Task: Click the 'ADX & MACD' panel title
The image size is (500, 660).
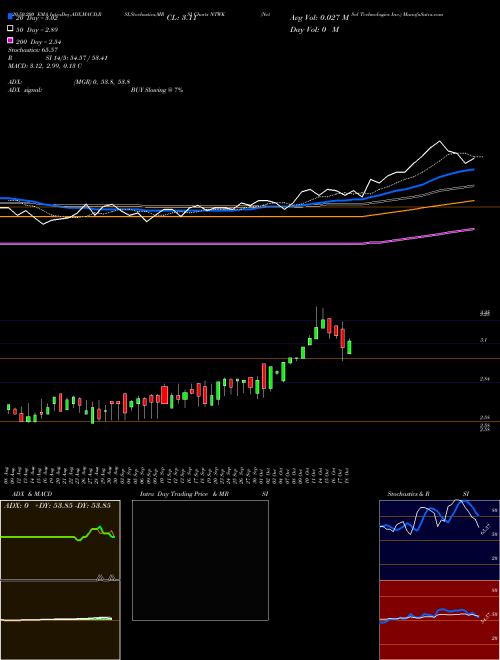Action: click(32, 494)
